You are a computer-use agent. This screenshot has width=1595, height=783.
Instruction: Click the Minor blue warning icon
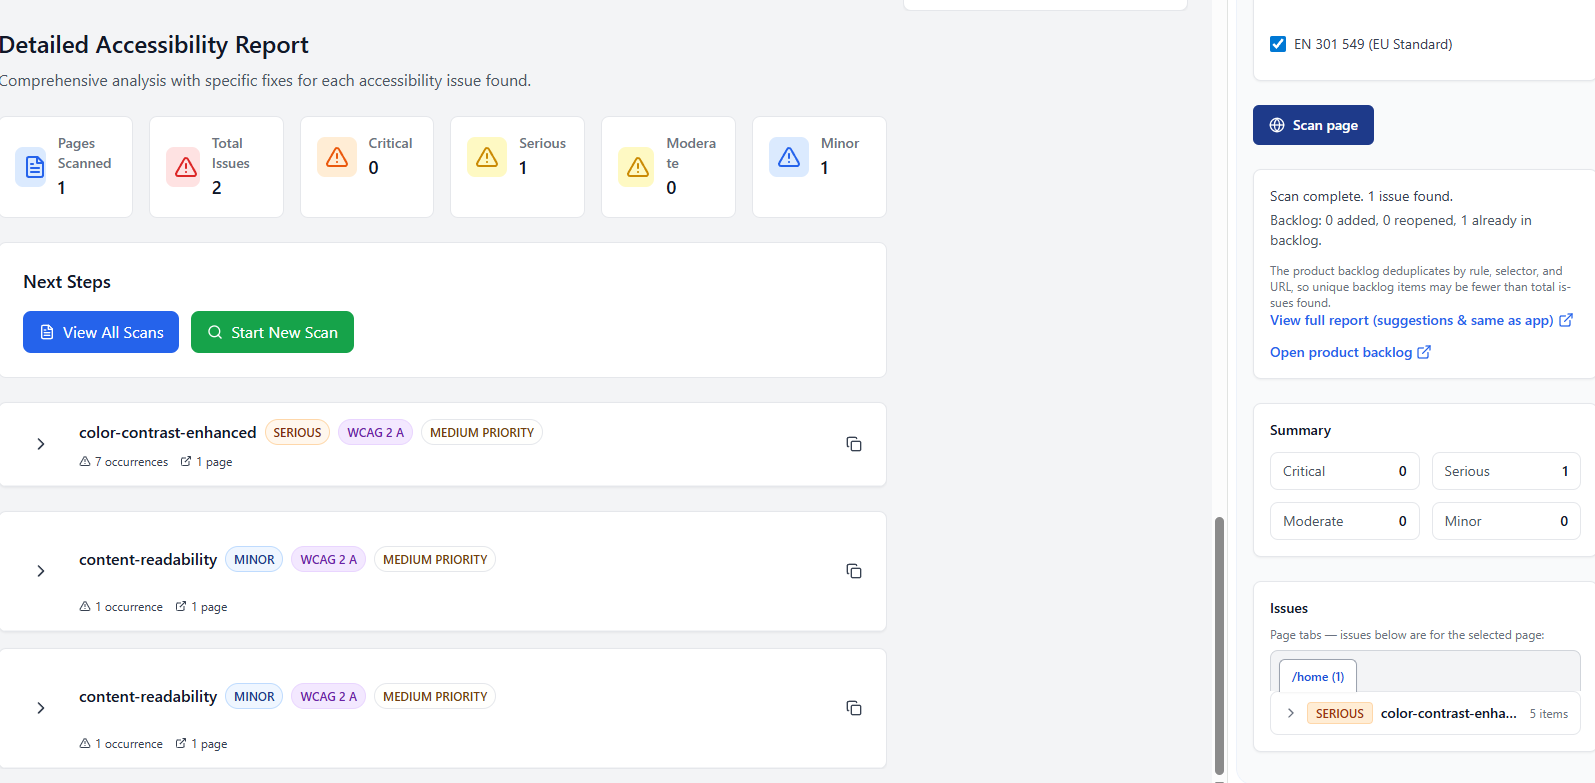point(788,157)
